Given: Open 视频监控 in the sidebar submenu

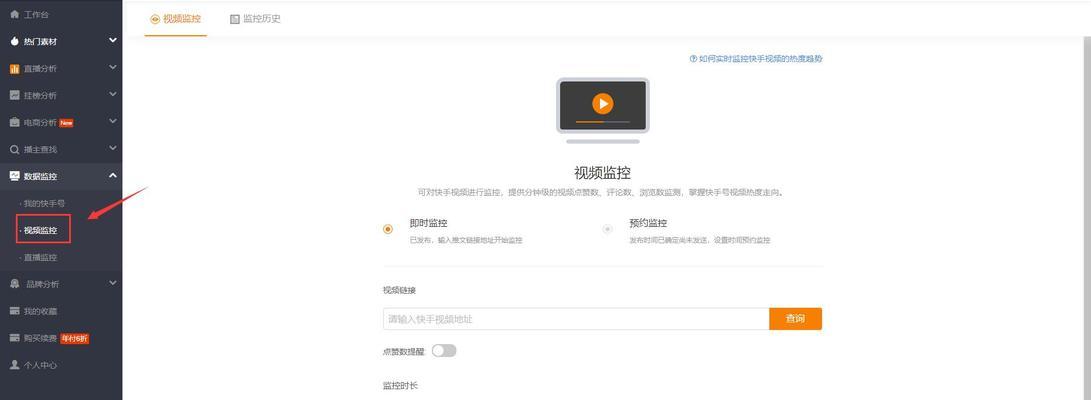Looking at the screenshot, I should 41,230.
